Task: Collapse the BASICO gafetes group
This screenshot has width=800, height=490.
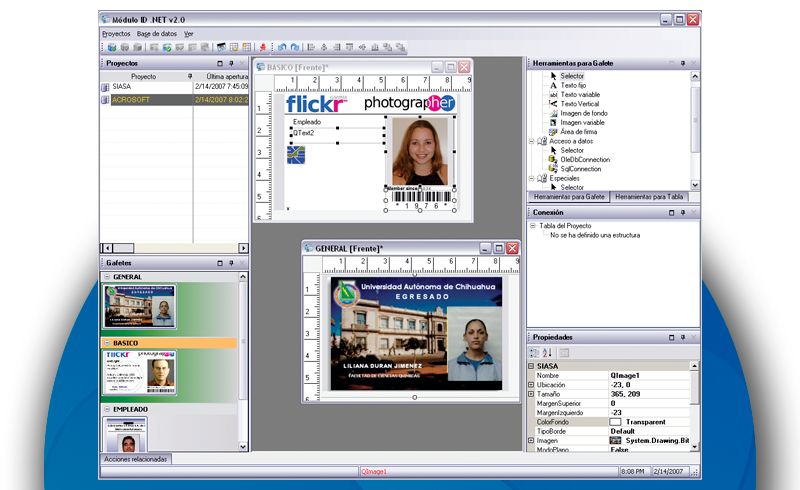Action: pos(107,343)
